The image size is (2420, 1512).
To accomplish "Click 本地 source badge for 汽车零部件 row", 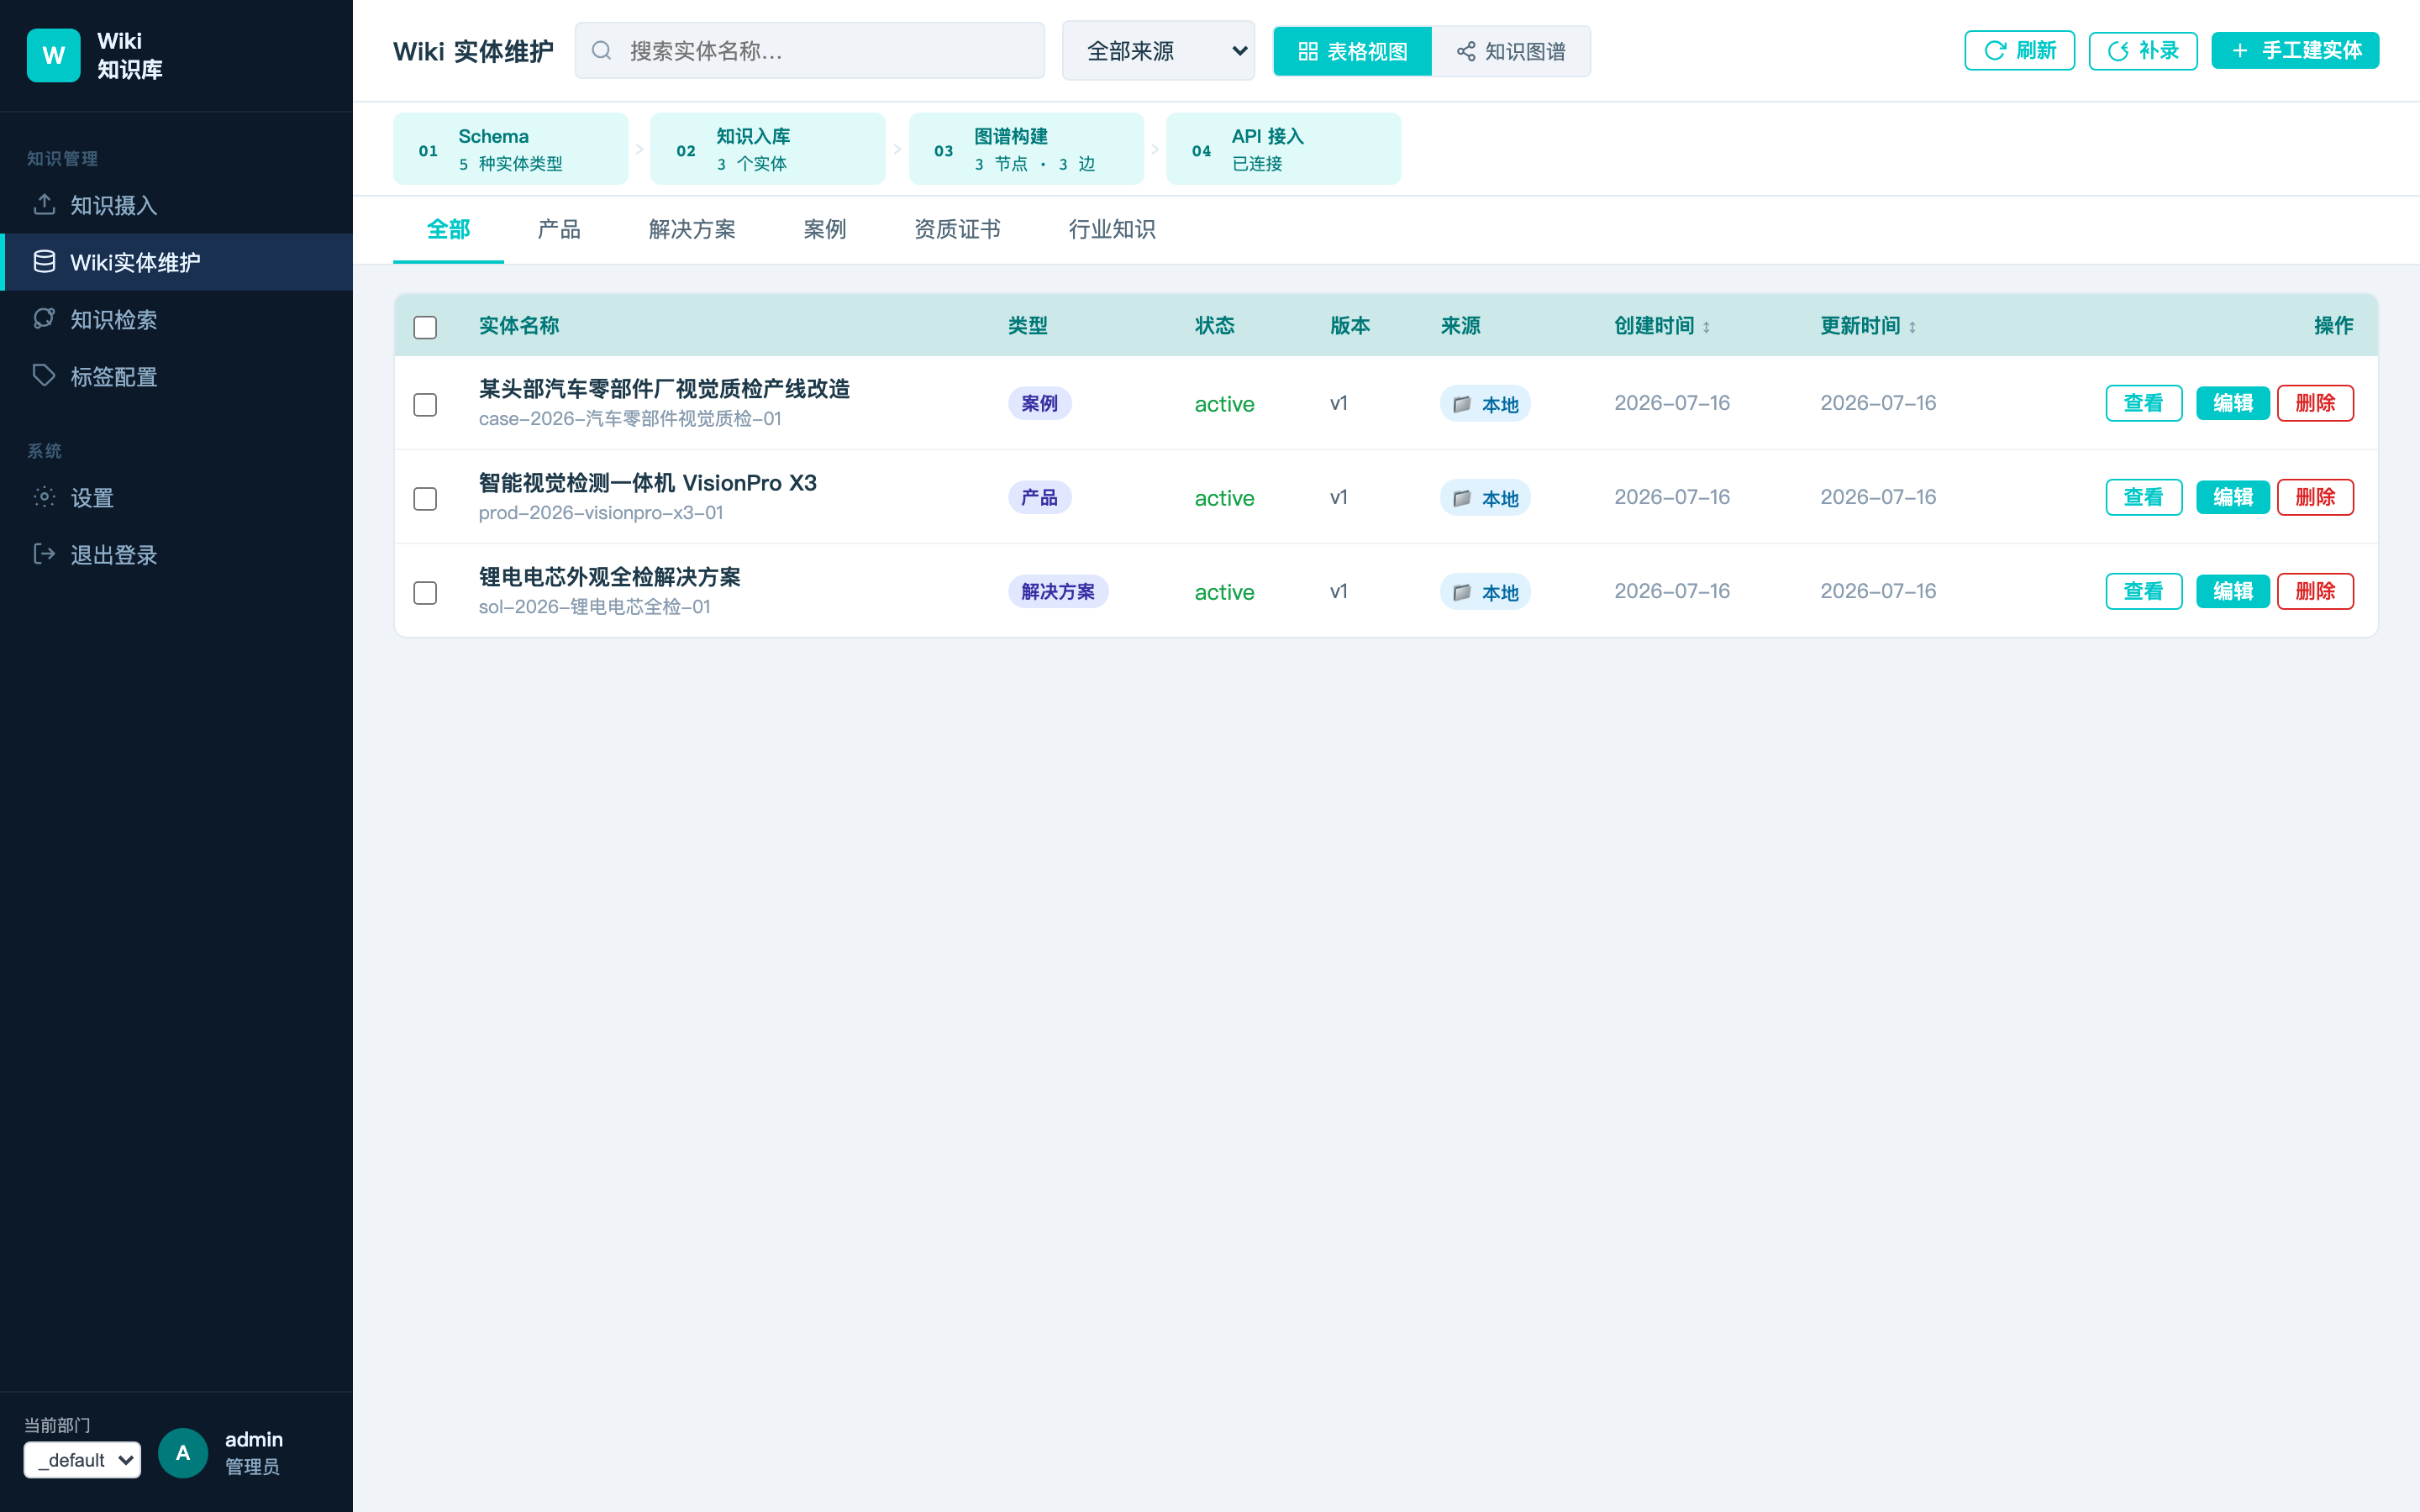I will [1485, 404].
